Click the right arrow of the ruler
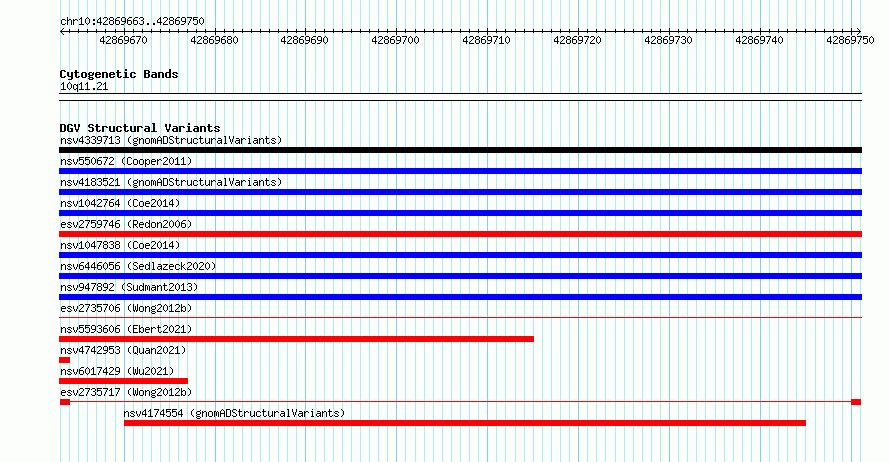 pos(859,32)
